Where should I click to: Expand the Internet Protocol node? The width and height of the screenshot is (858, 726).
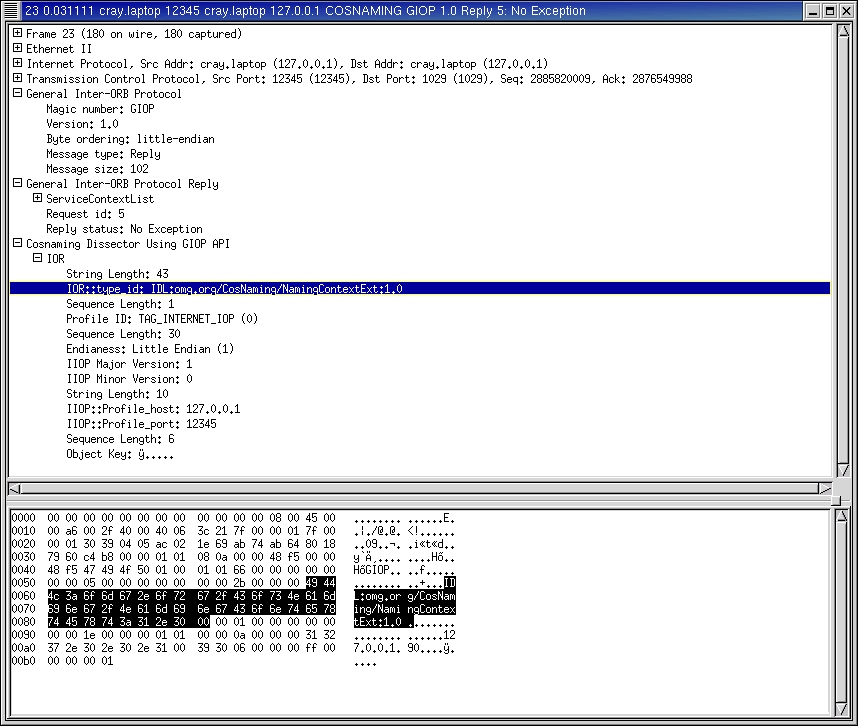(18, 63)
